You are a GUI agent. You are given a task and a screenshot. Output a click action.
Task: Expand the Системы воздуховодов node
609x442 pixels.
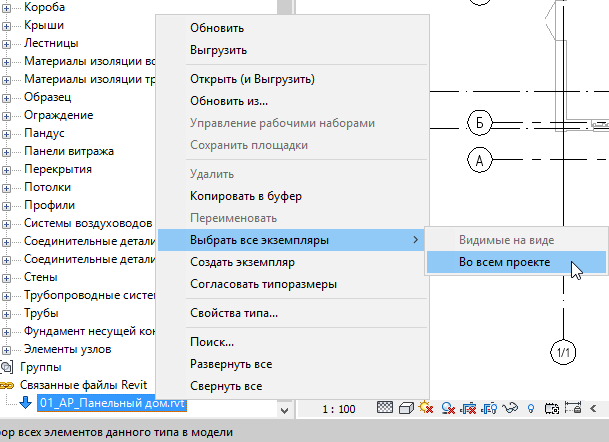(x=6, y=224)
